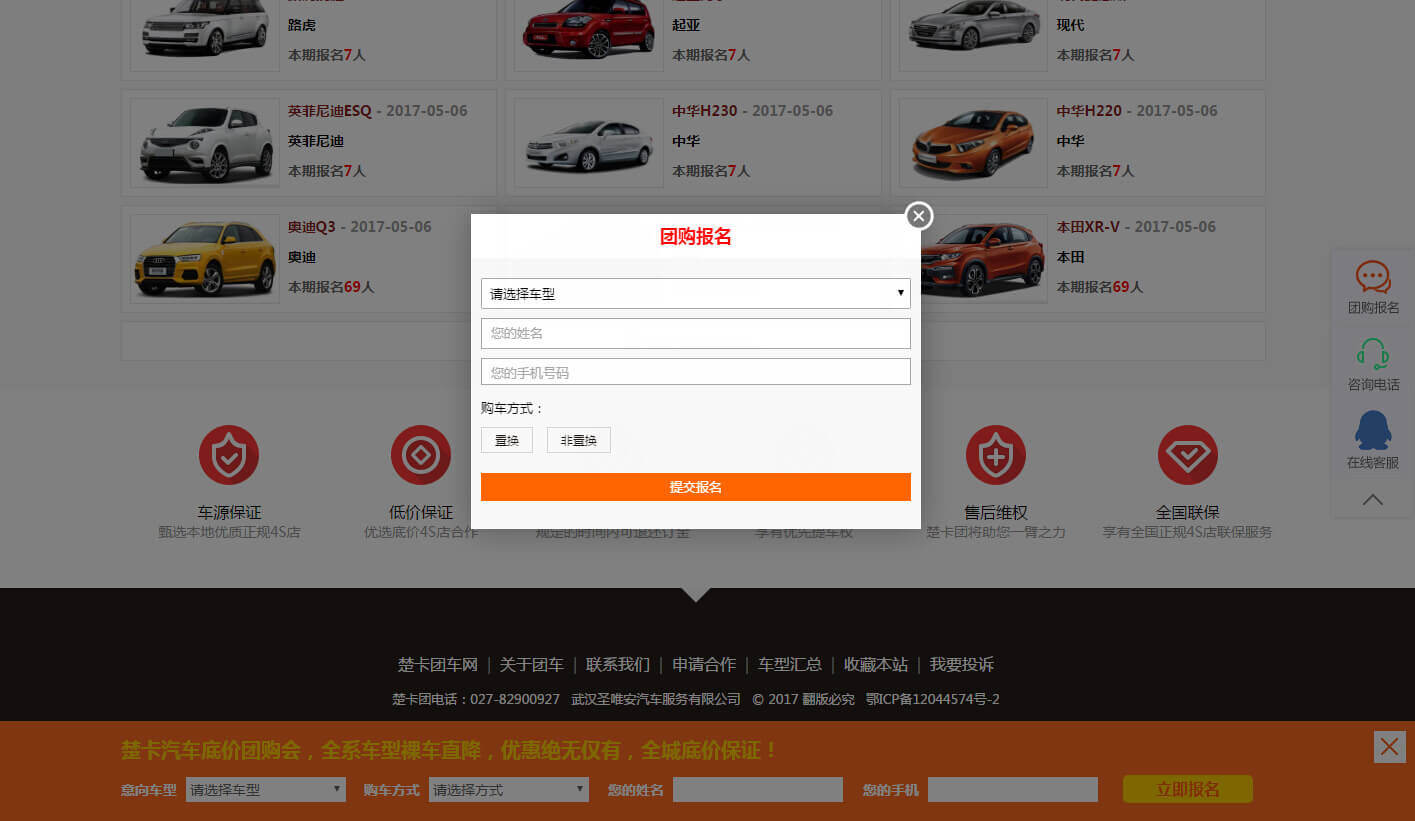Open 在线客服 QQ penguin icon
The image size is (1415, 821).
click(1373, 430)
